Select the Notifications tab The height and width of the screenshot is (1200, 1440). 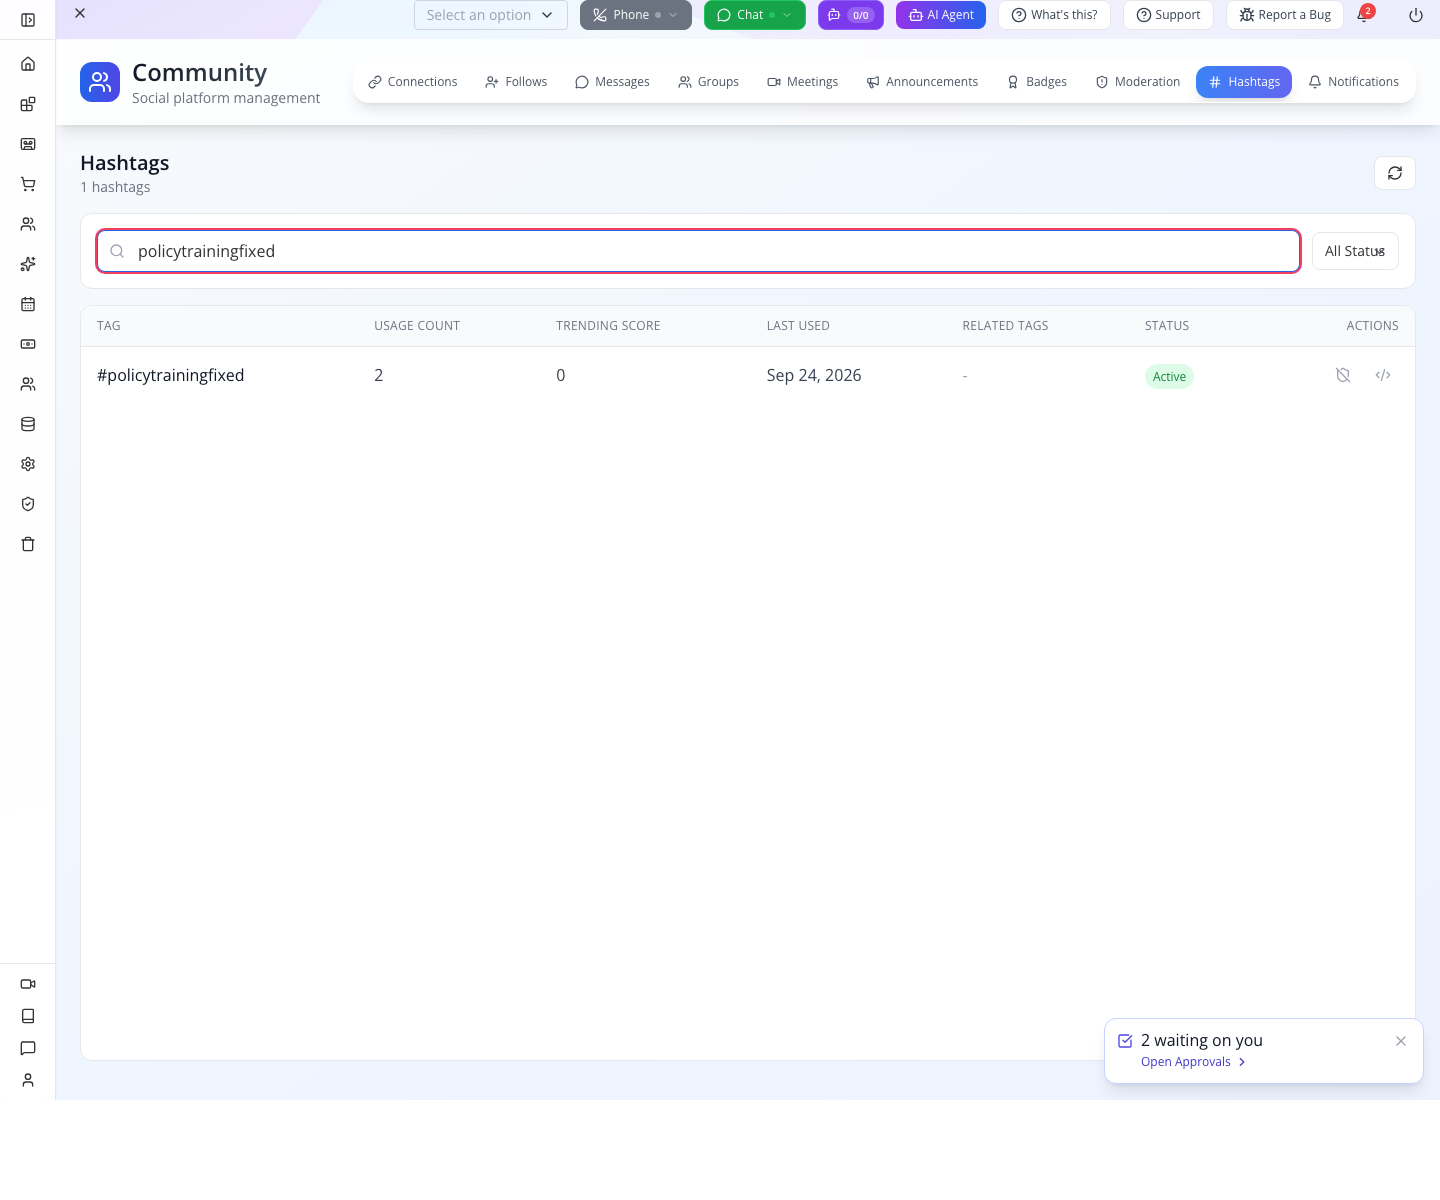point(1353,82)
